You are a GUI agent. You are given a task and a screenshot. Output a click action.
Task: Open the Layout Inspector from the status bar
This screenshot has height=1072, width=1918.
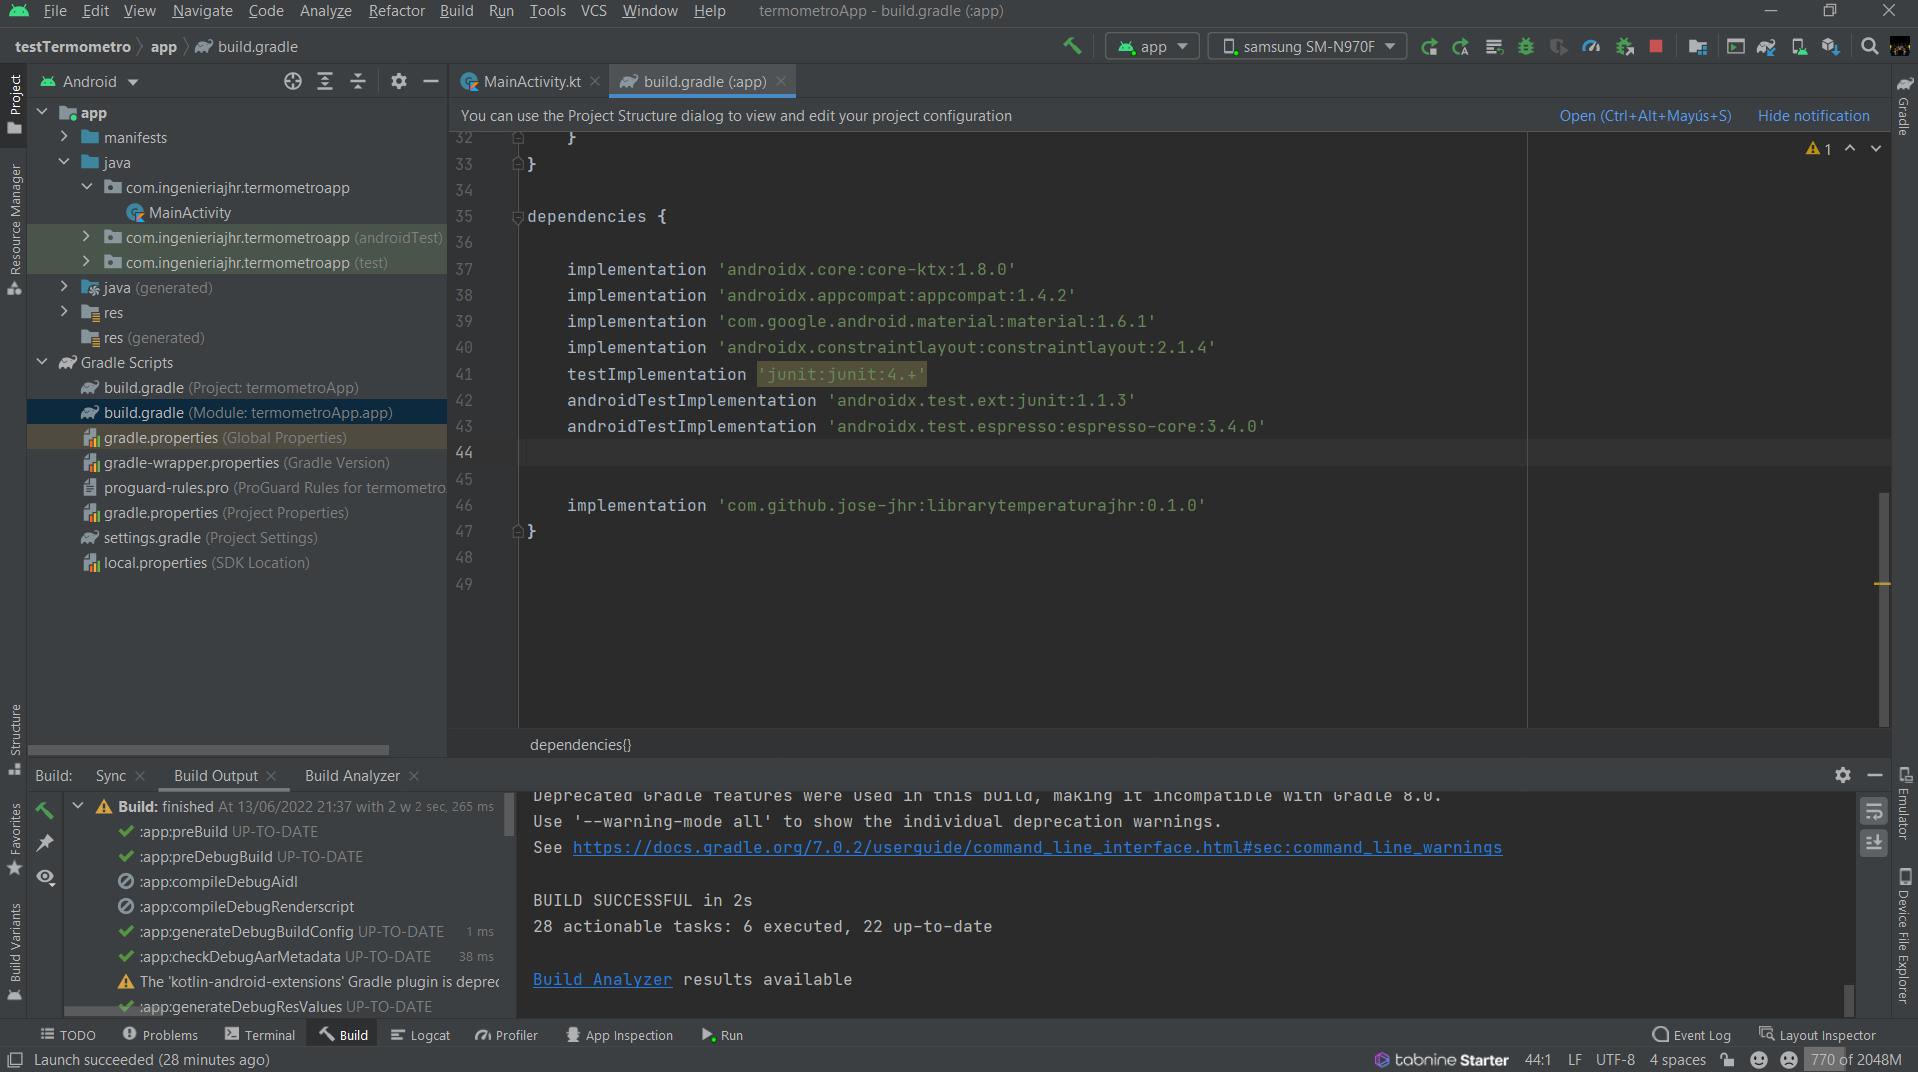[x=1827, y=1034]
